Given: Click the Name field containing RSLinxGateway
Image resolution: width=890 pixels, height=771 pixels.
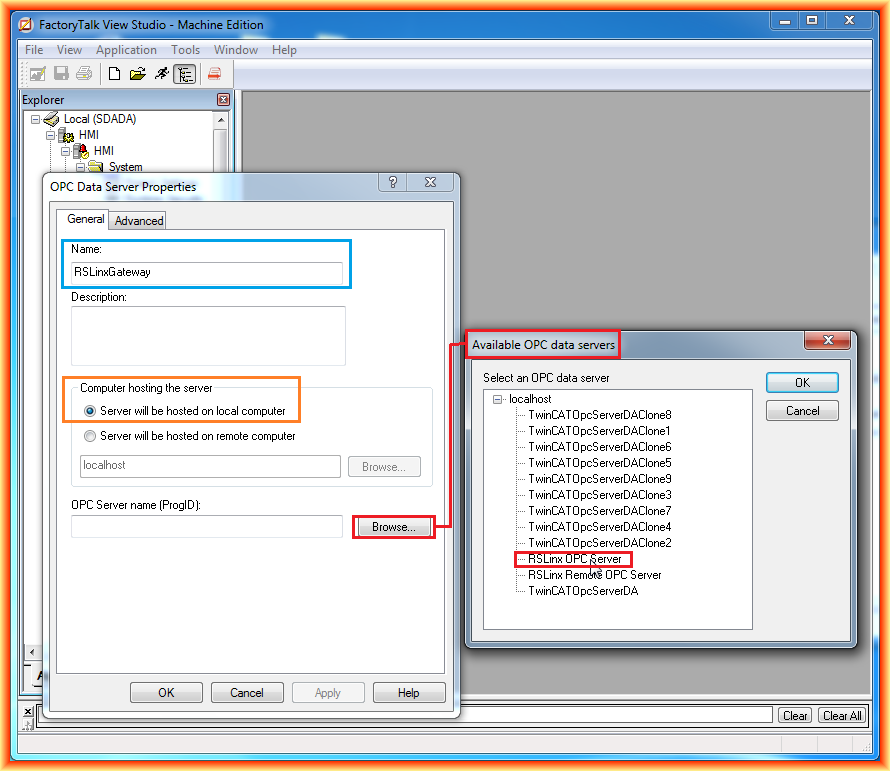Looking at the screenshot, I should (x=206, y=272).
